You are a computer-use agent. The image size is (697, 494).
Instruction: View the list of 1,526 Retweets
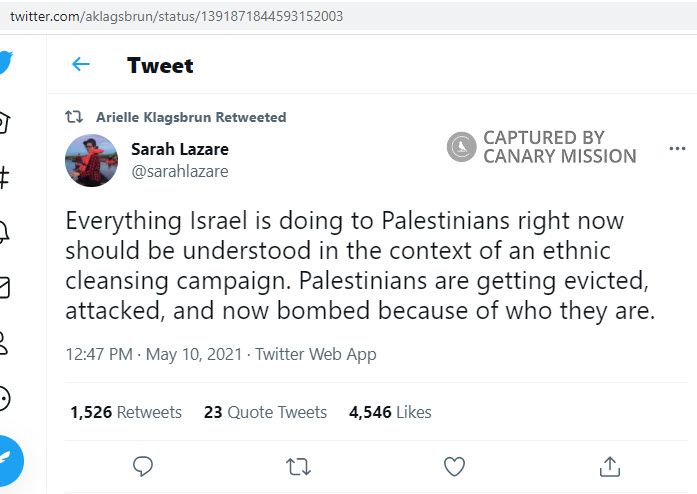(126, 412)
